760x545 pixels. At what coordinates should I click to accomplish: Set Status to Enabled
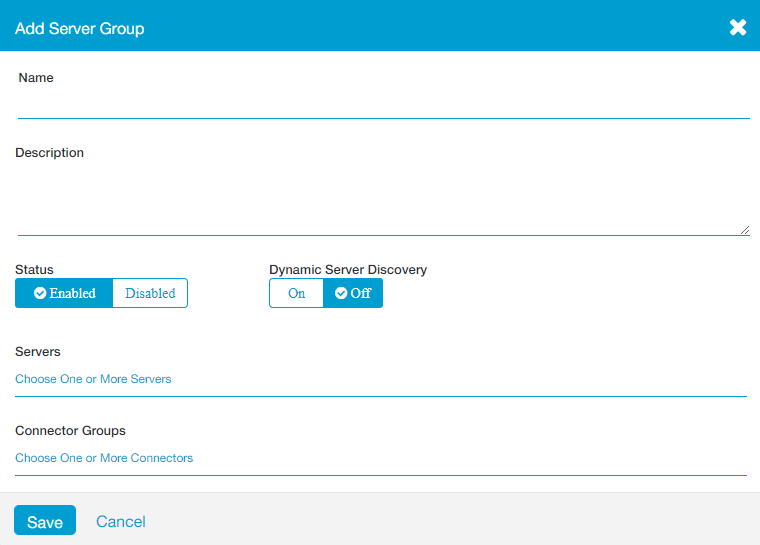[64, 293]
